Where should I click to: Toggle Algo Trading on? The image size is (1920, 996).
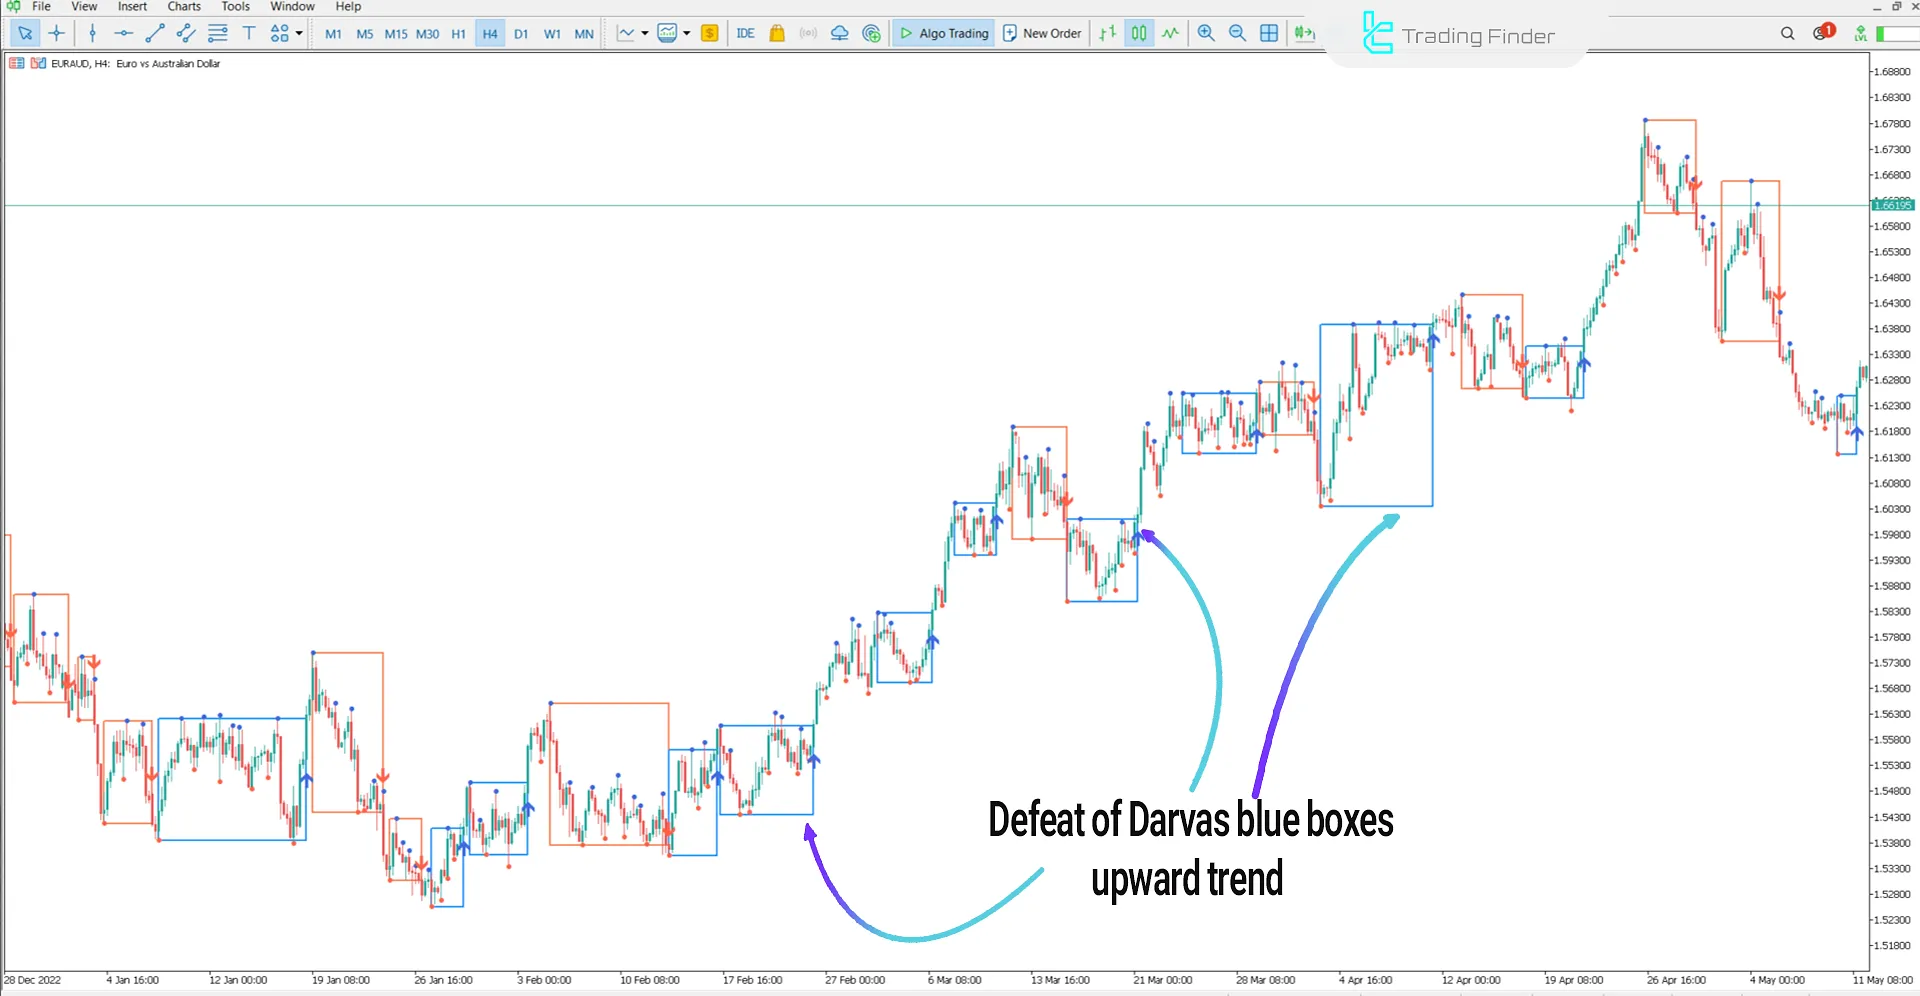coord(941,33)
